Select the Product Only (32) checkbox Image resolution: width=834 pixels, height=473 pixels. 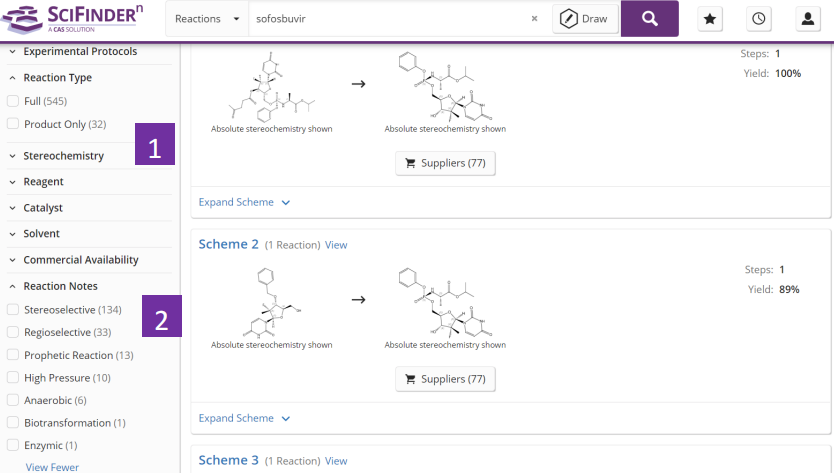click(x=13, y=124)
